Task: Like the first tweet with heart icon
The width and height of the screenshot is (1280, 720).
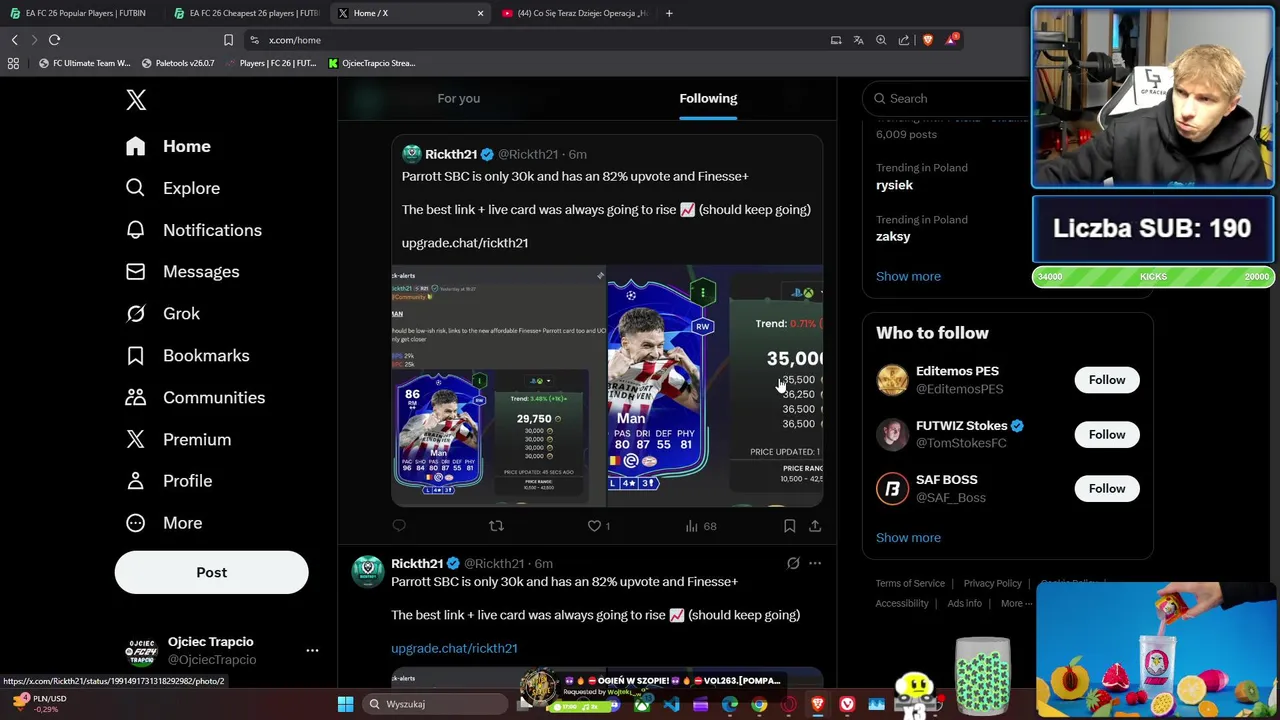Action: coord(594,526)
